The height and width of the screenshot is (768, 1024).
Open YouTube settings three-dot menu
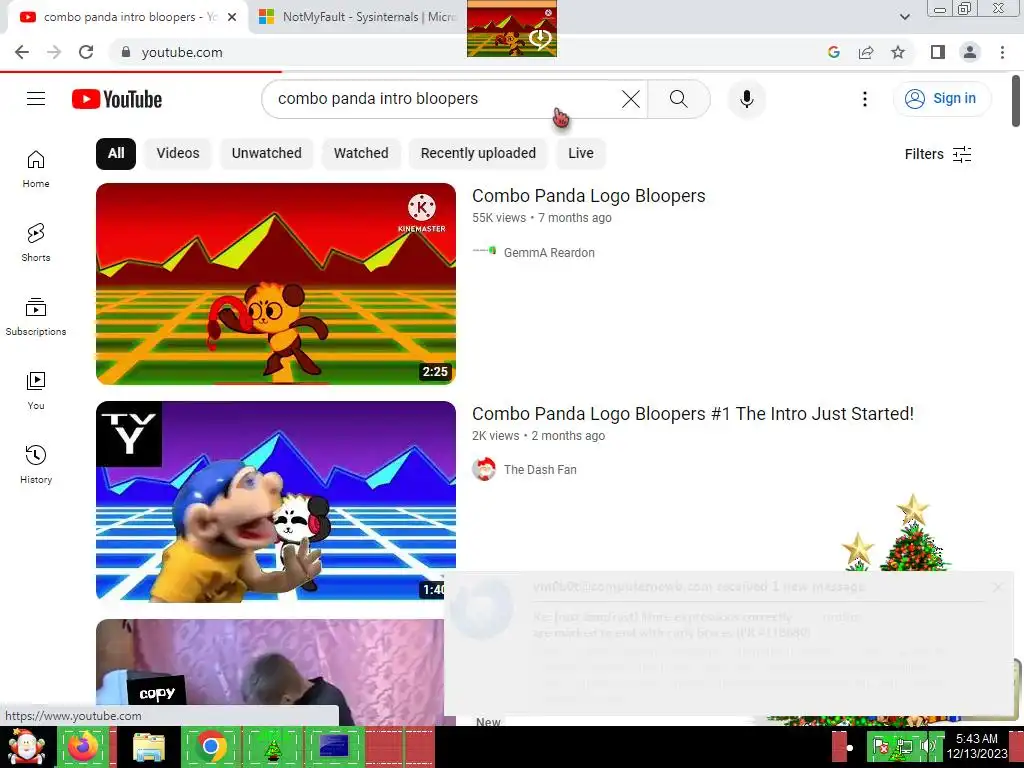[865, 99]
